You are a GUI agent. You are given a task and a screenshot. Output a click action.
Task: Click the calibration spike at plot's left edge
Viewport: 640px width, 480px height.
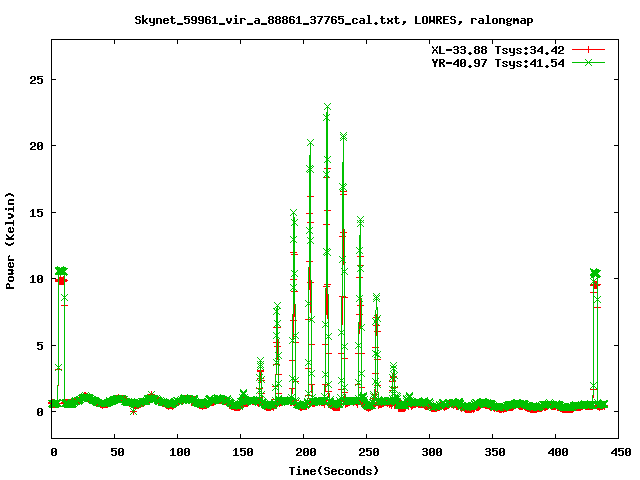61,272
